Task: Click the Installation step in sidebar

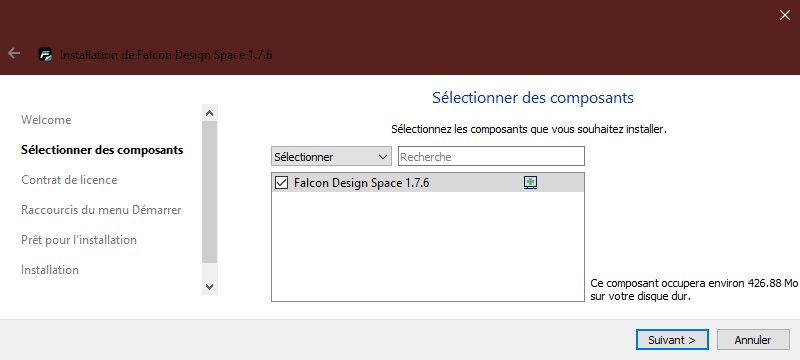Action: pos(49,270)
